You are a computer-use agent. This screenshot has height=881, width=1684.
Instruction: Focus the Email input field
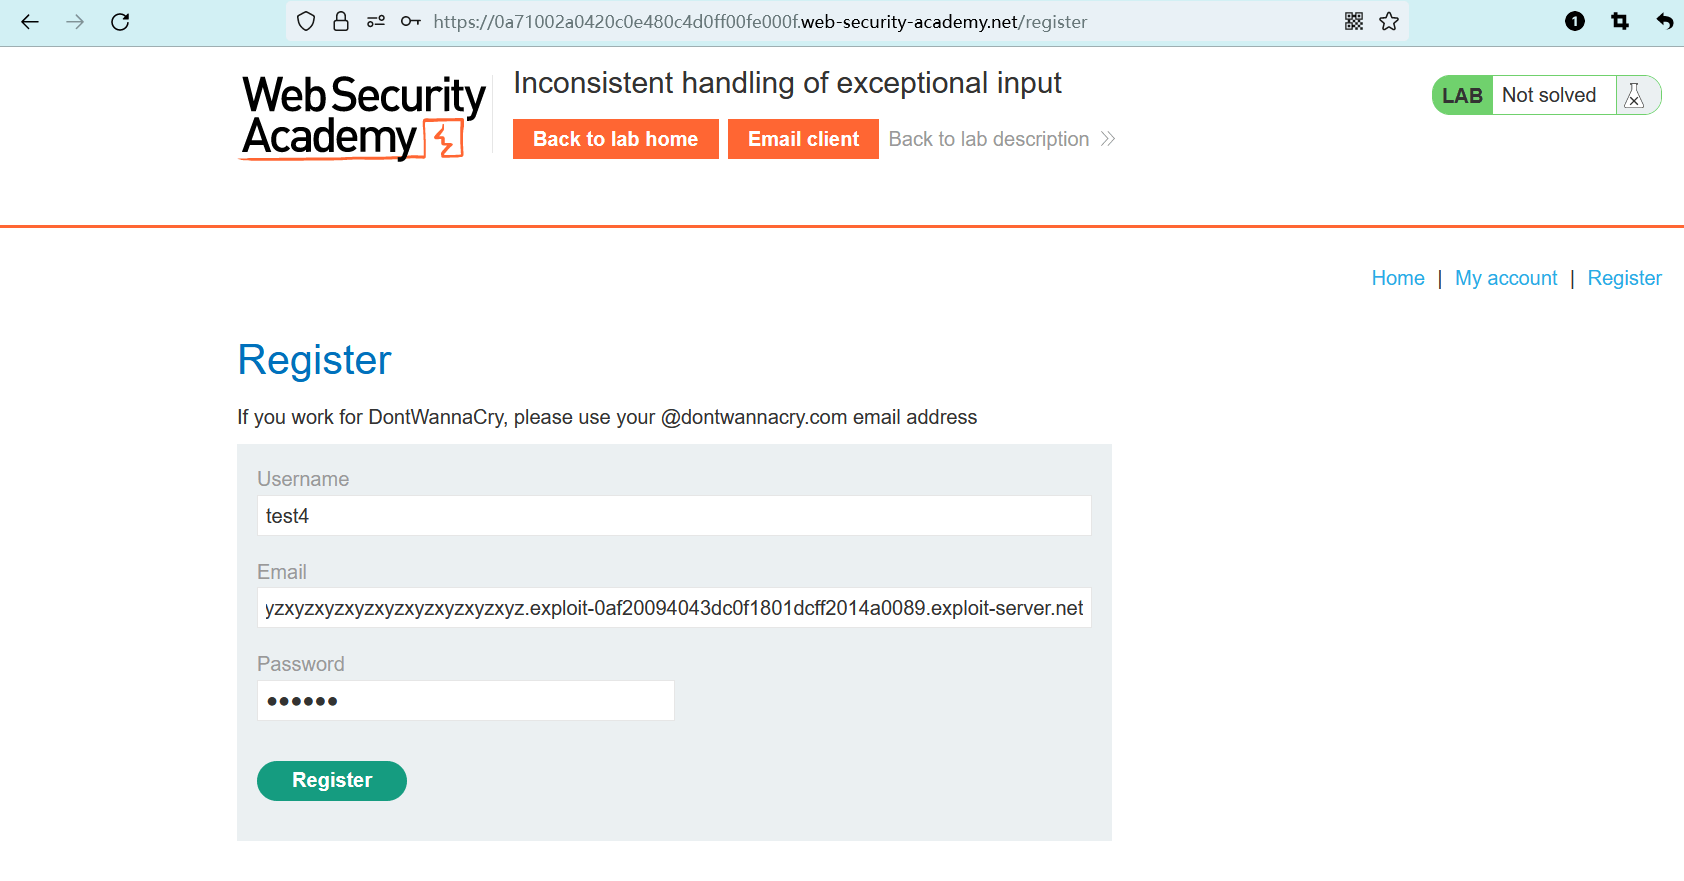coord(673,608)
